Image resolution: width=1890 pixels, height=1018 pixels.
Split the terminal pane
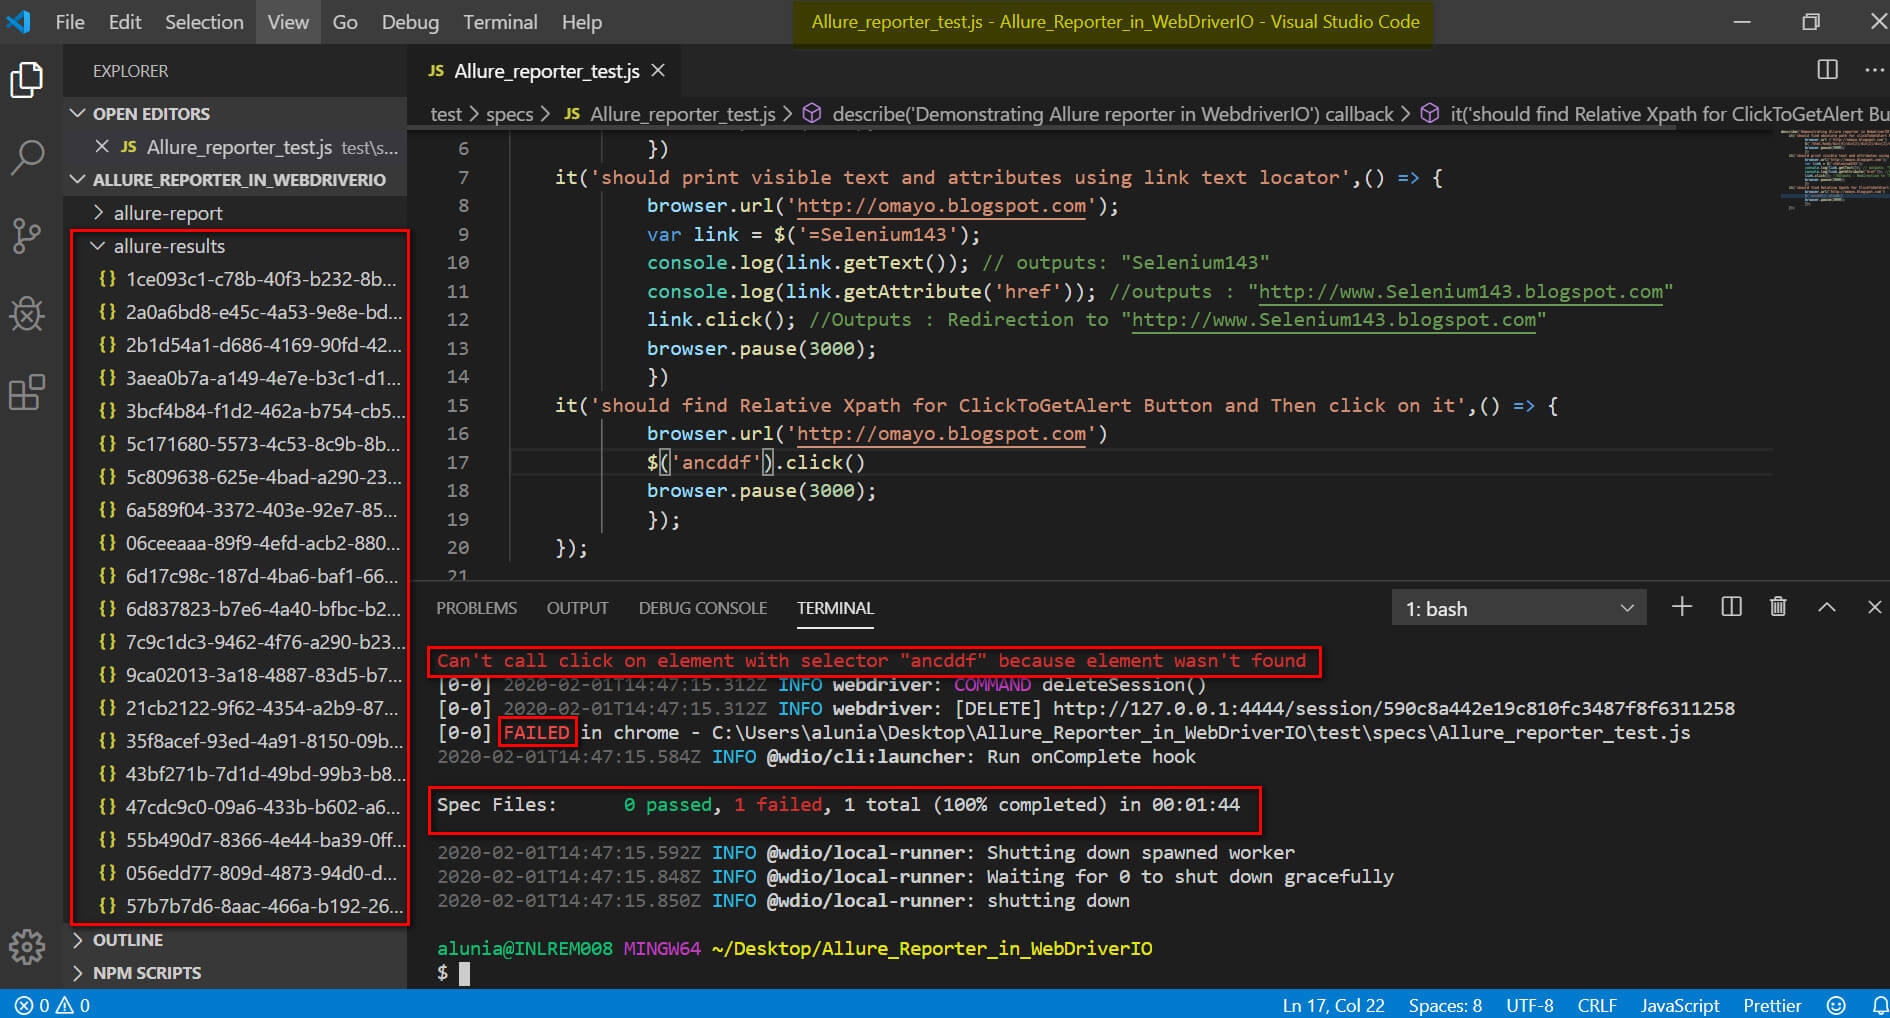pos(1731,607)
